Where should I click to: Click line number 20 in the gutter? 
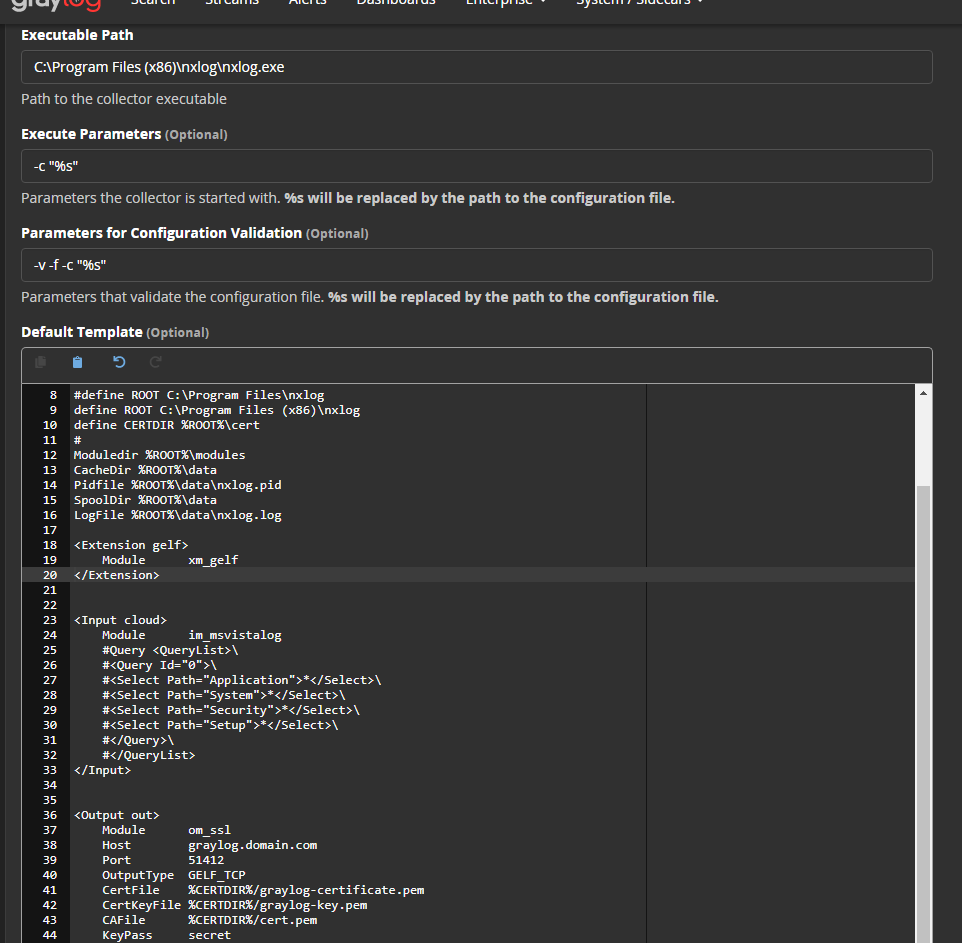click(50, 575)
